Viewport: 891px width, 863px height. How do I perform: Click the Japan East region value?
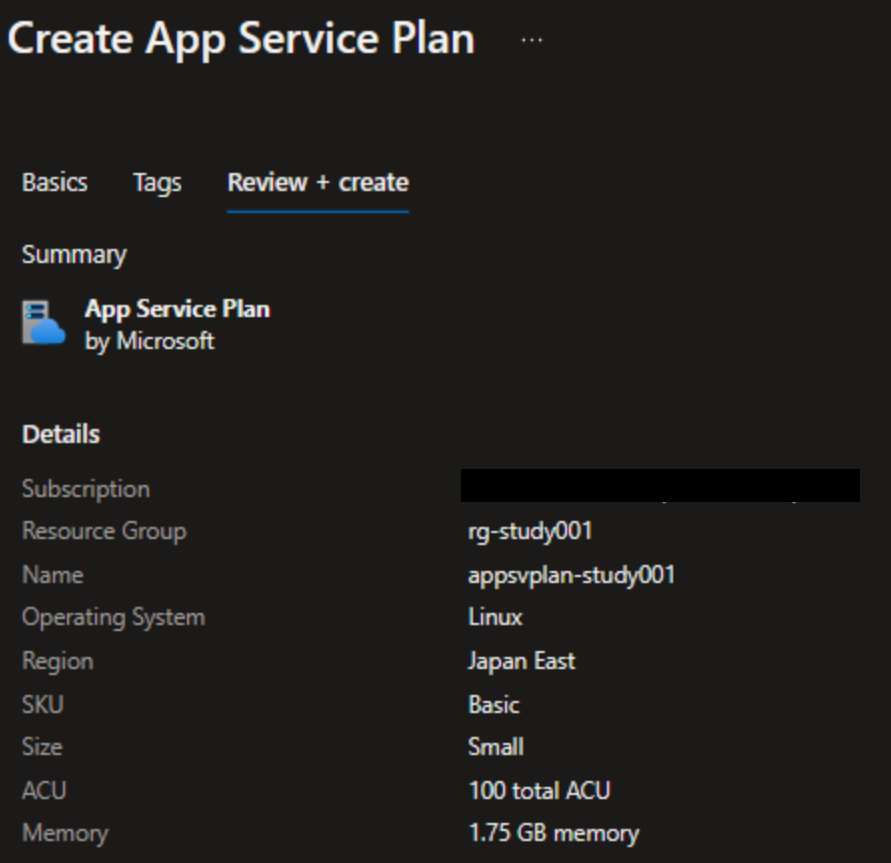click(x=522, y=662)
